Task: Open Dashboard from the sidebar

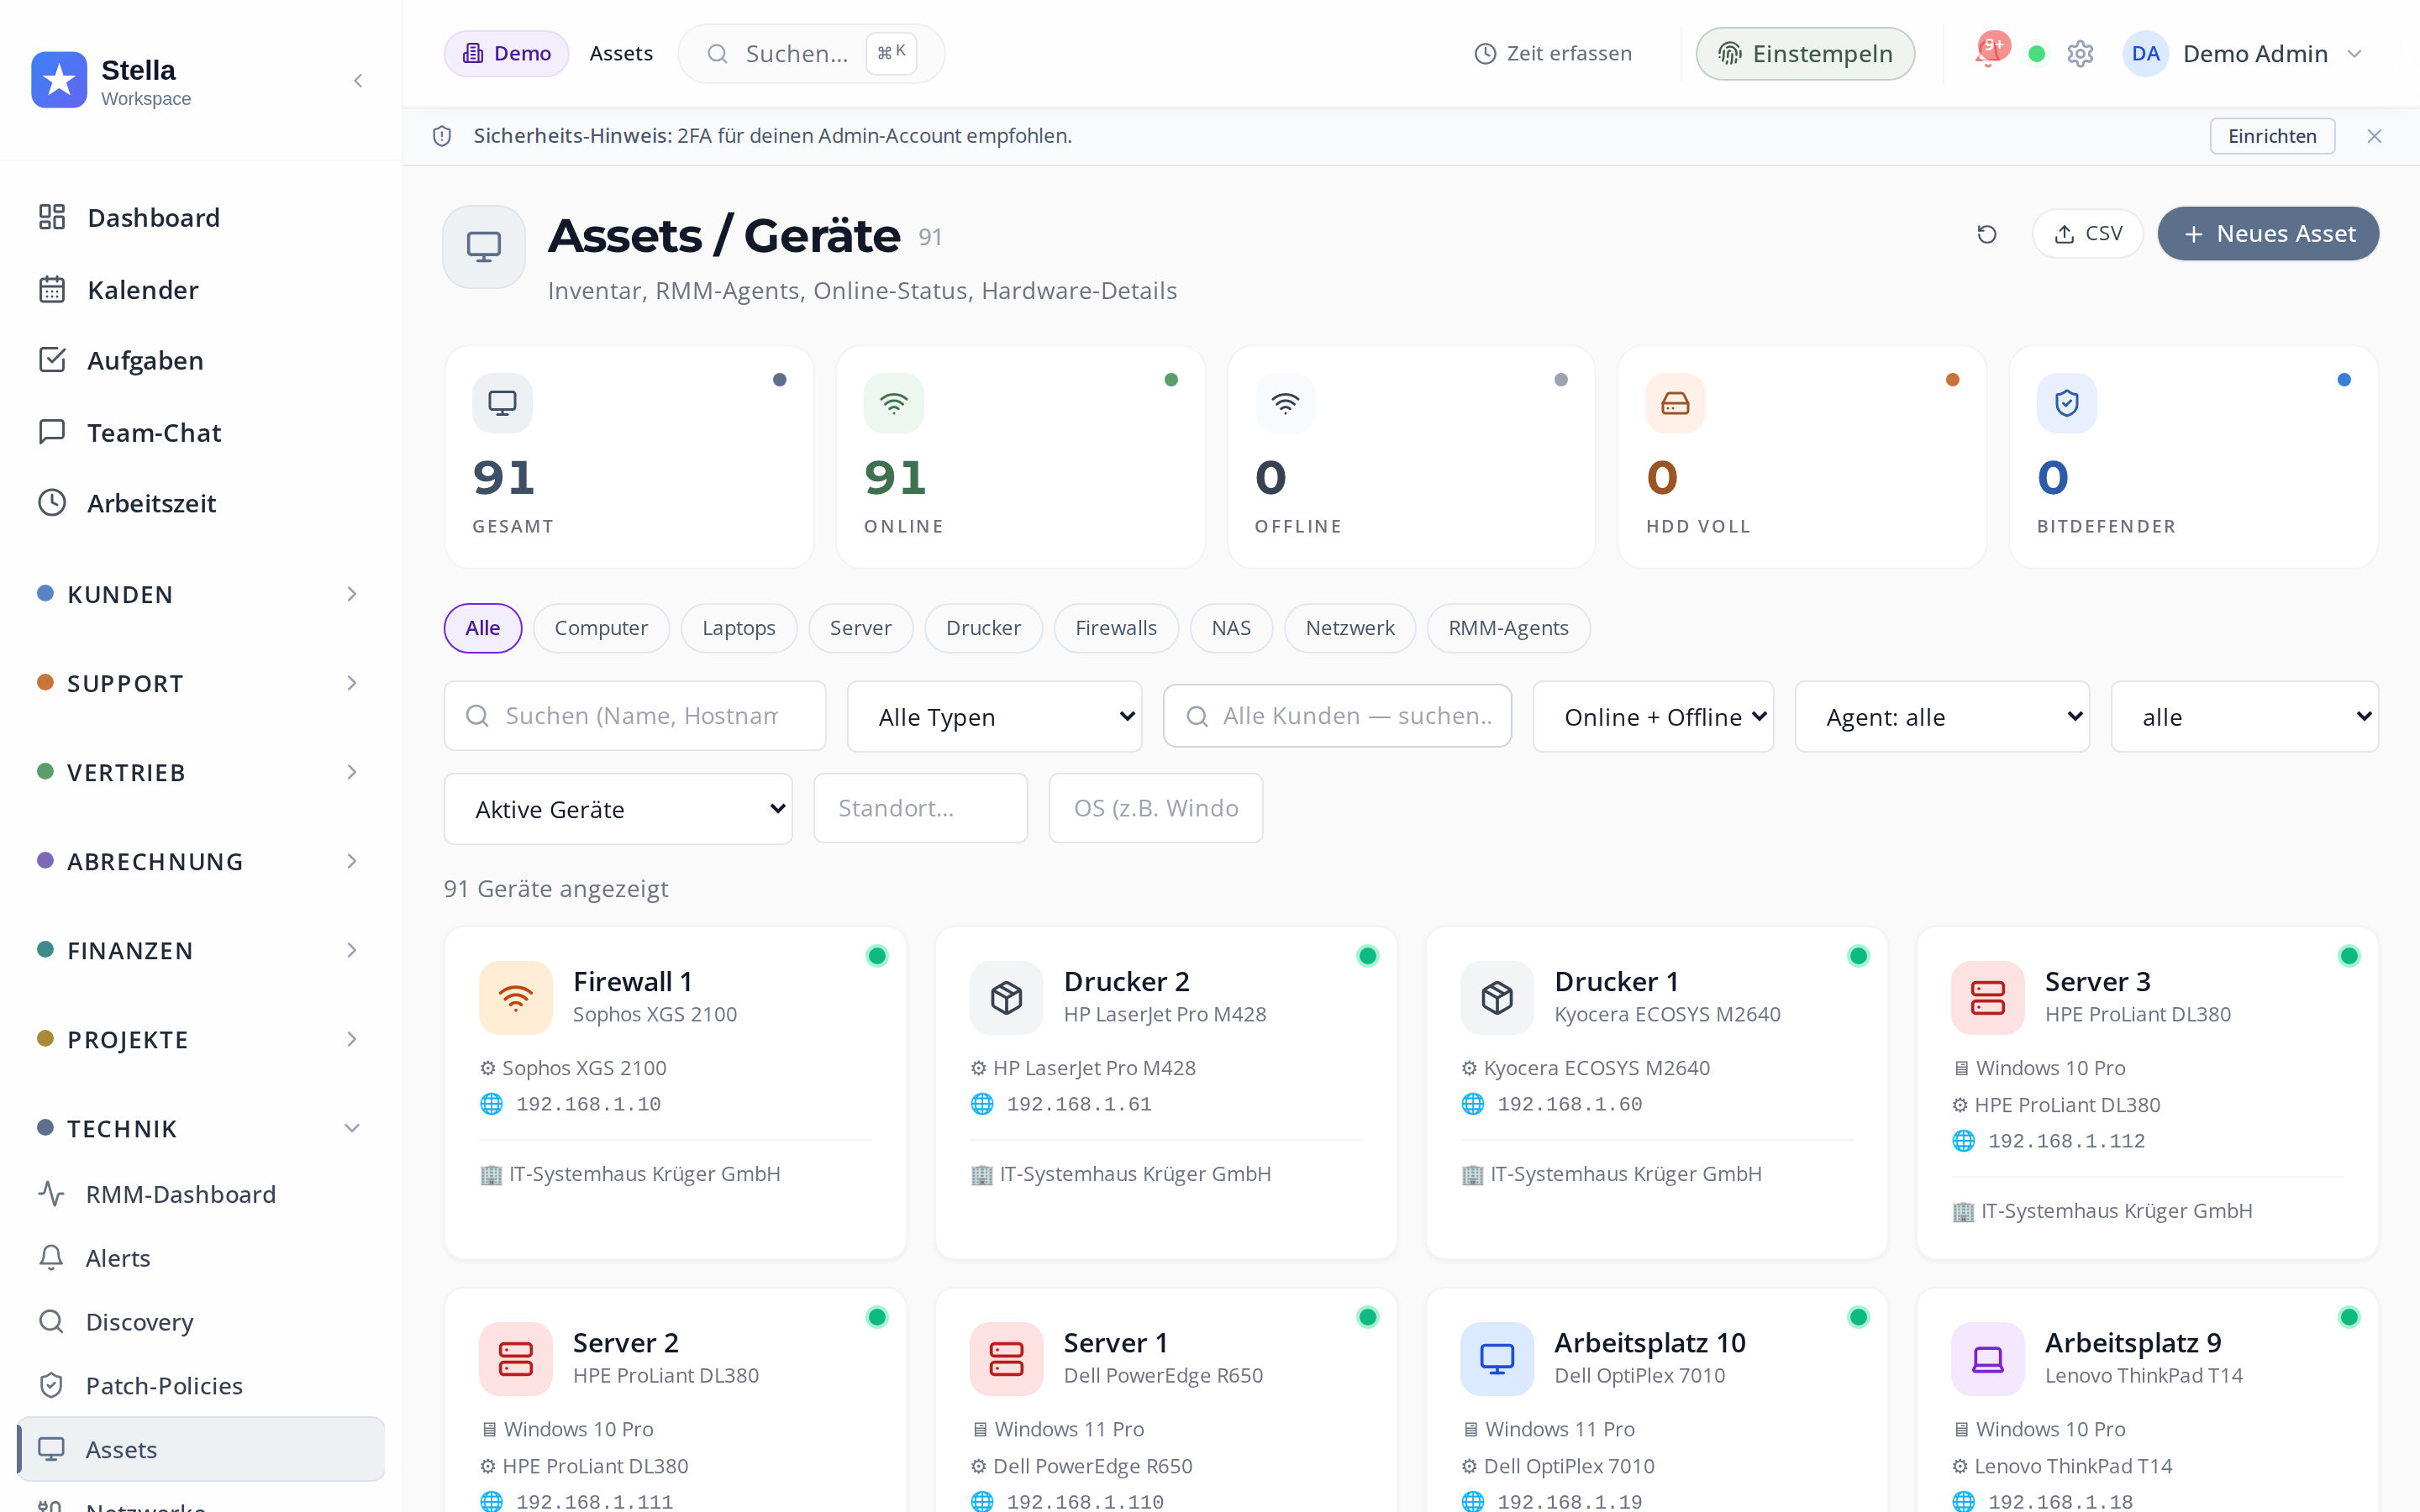Action: (x=200, y=217)
